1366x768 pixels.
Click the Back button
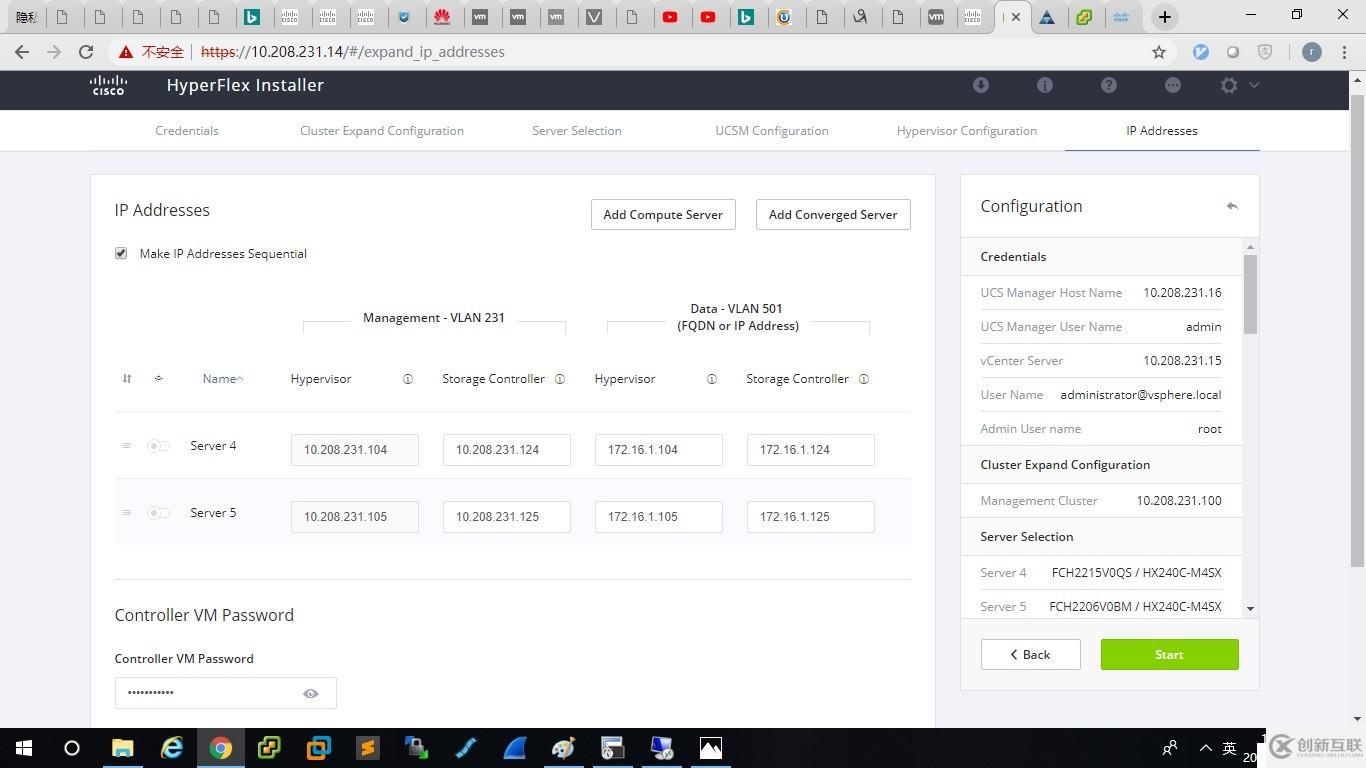coord(1031,655)
